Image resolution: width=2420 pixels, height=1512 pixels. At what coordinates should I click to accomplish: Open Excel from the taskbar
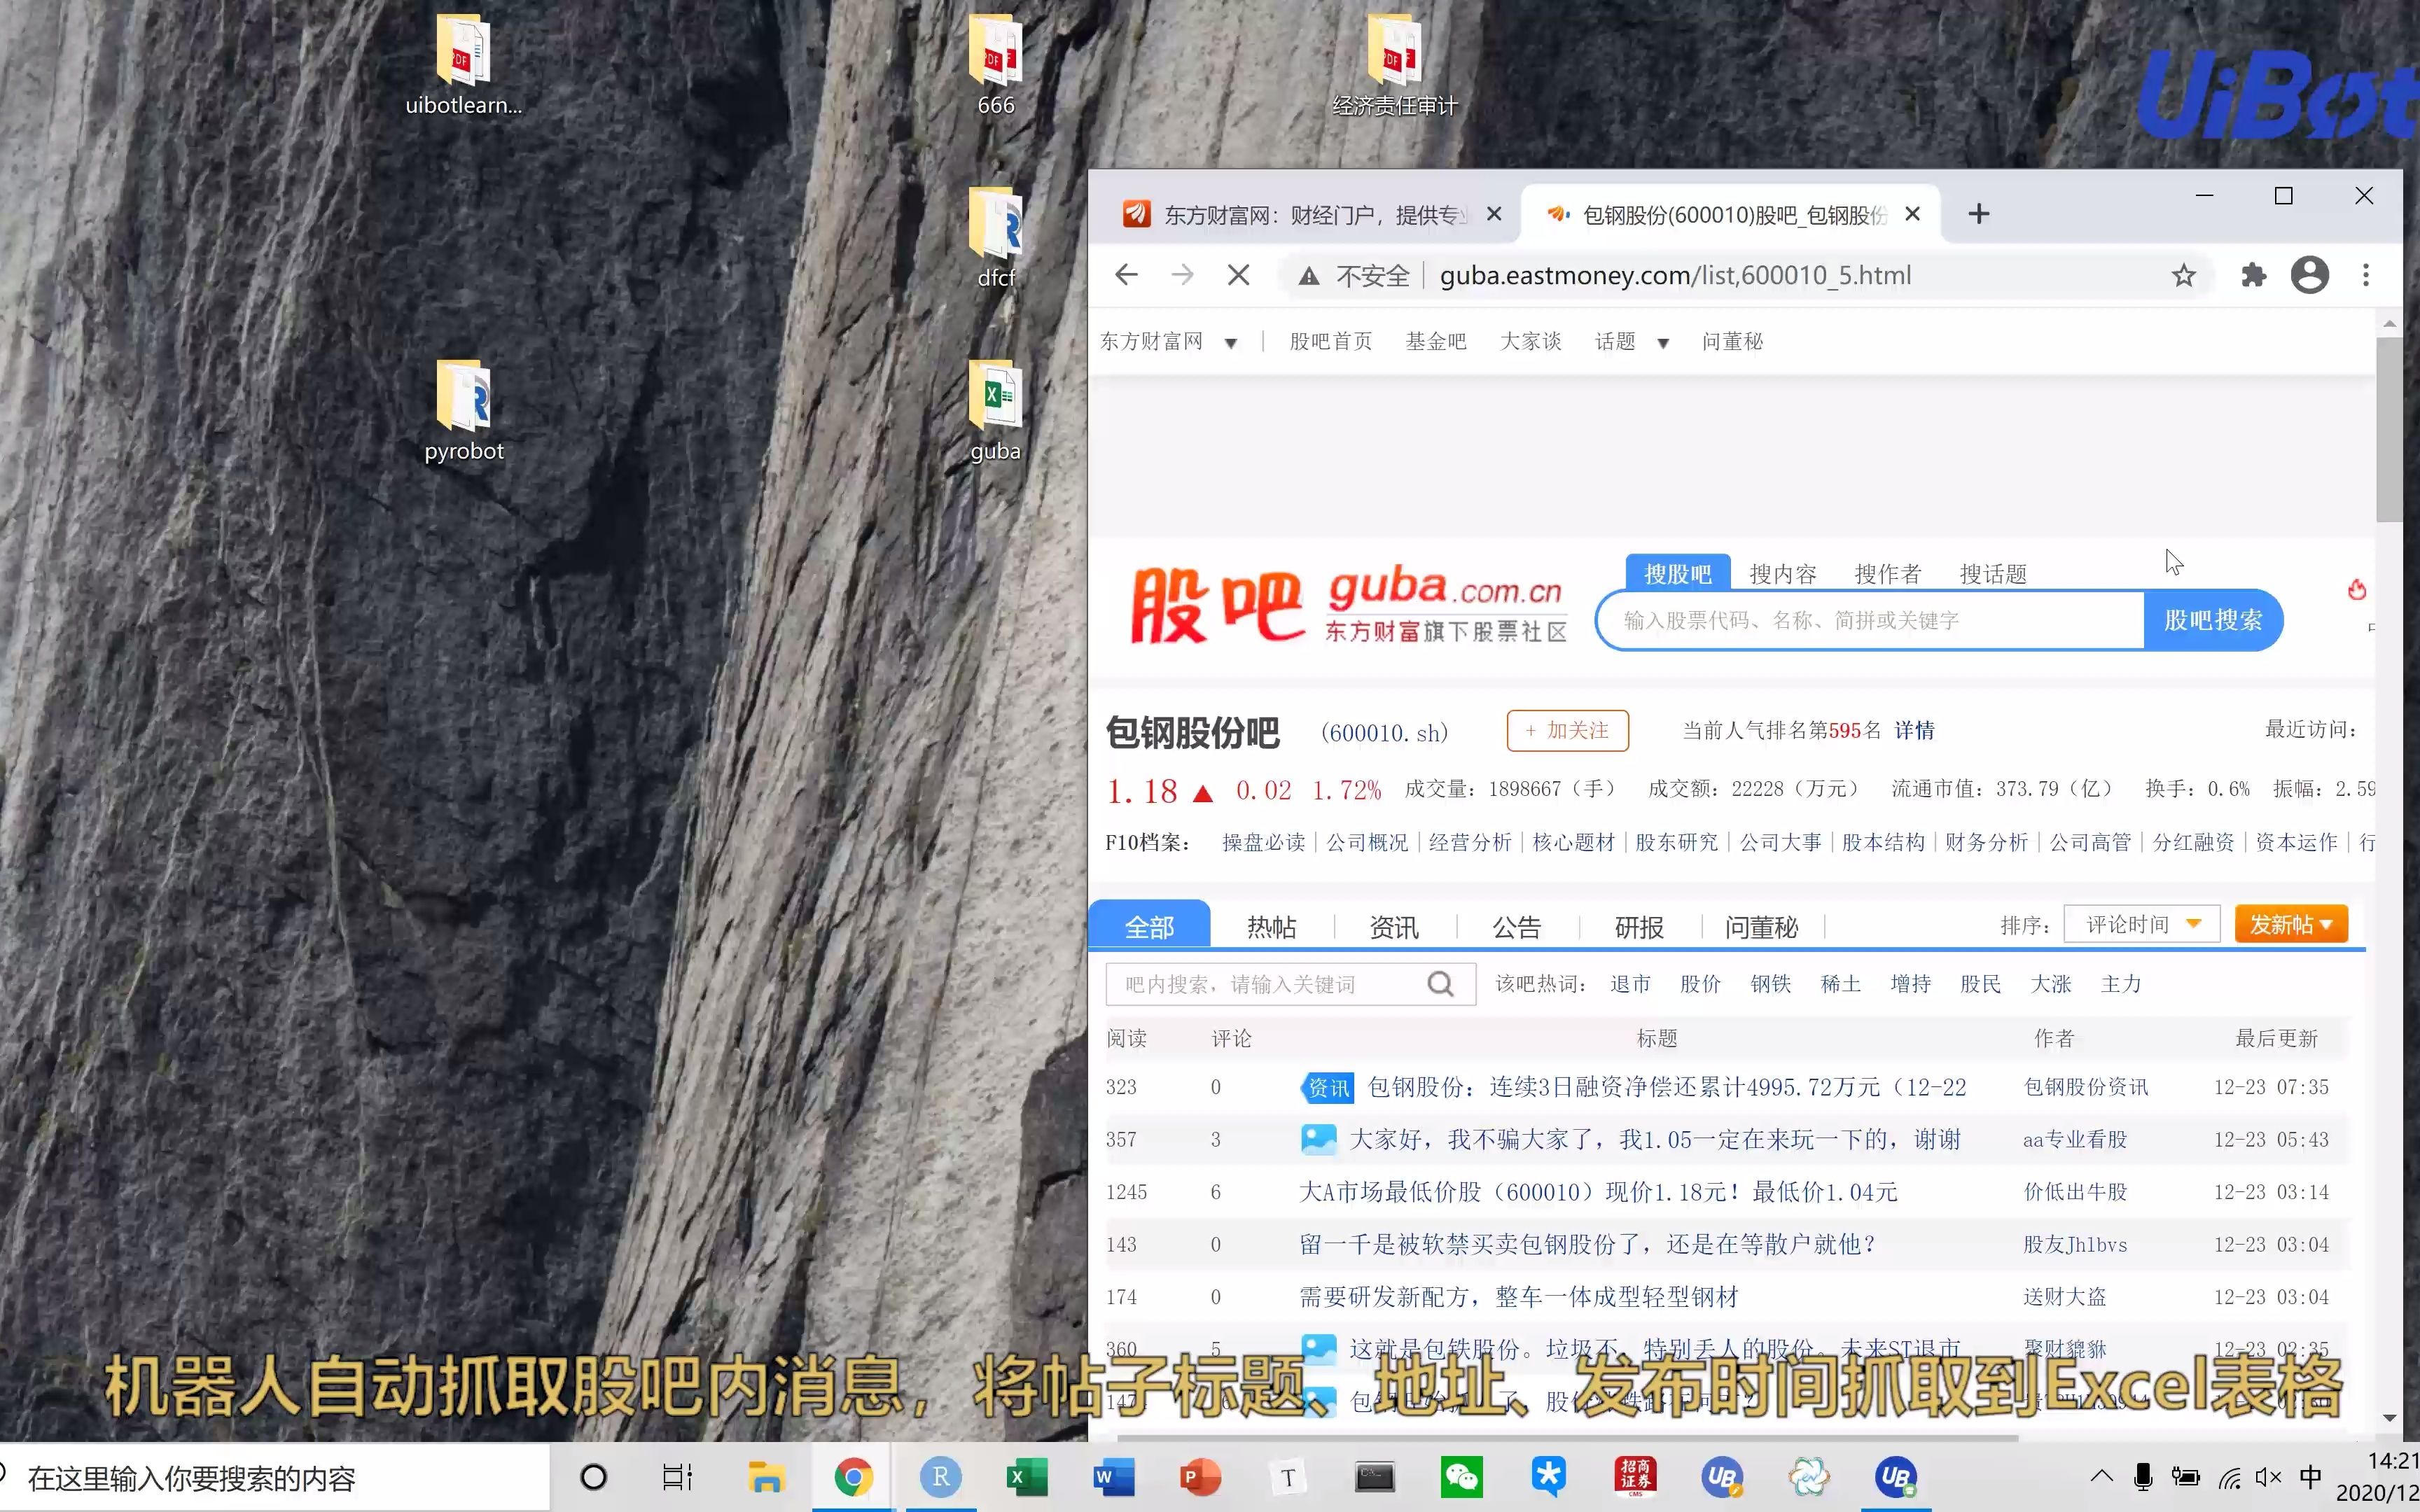[x=1027, y=1477]
